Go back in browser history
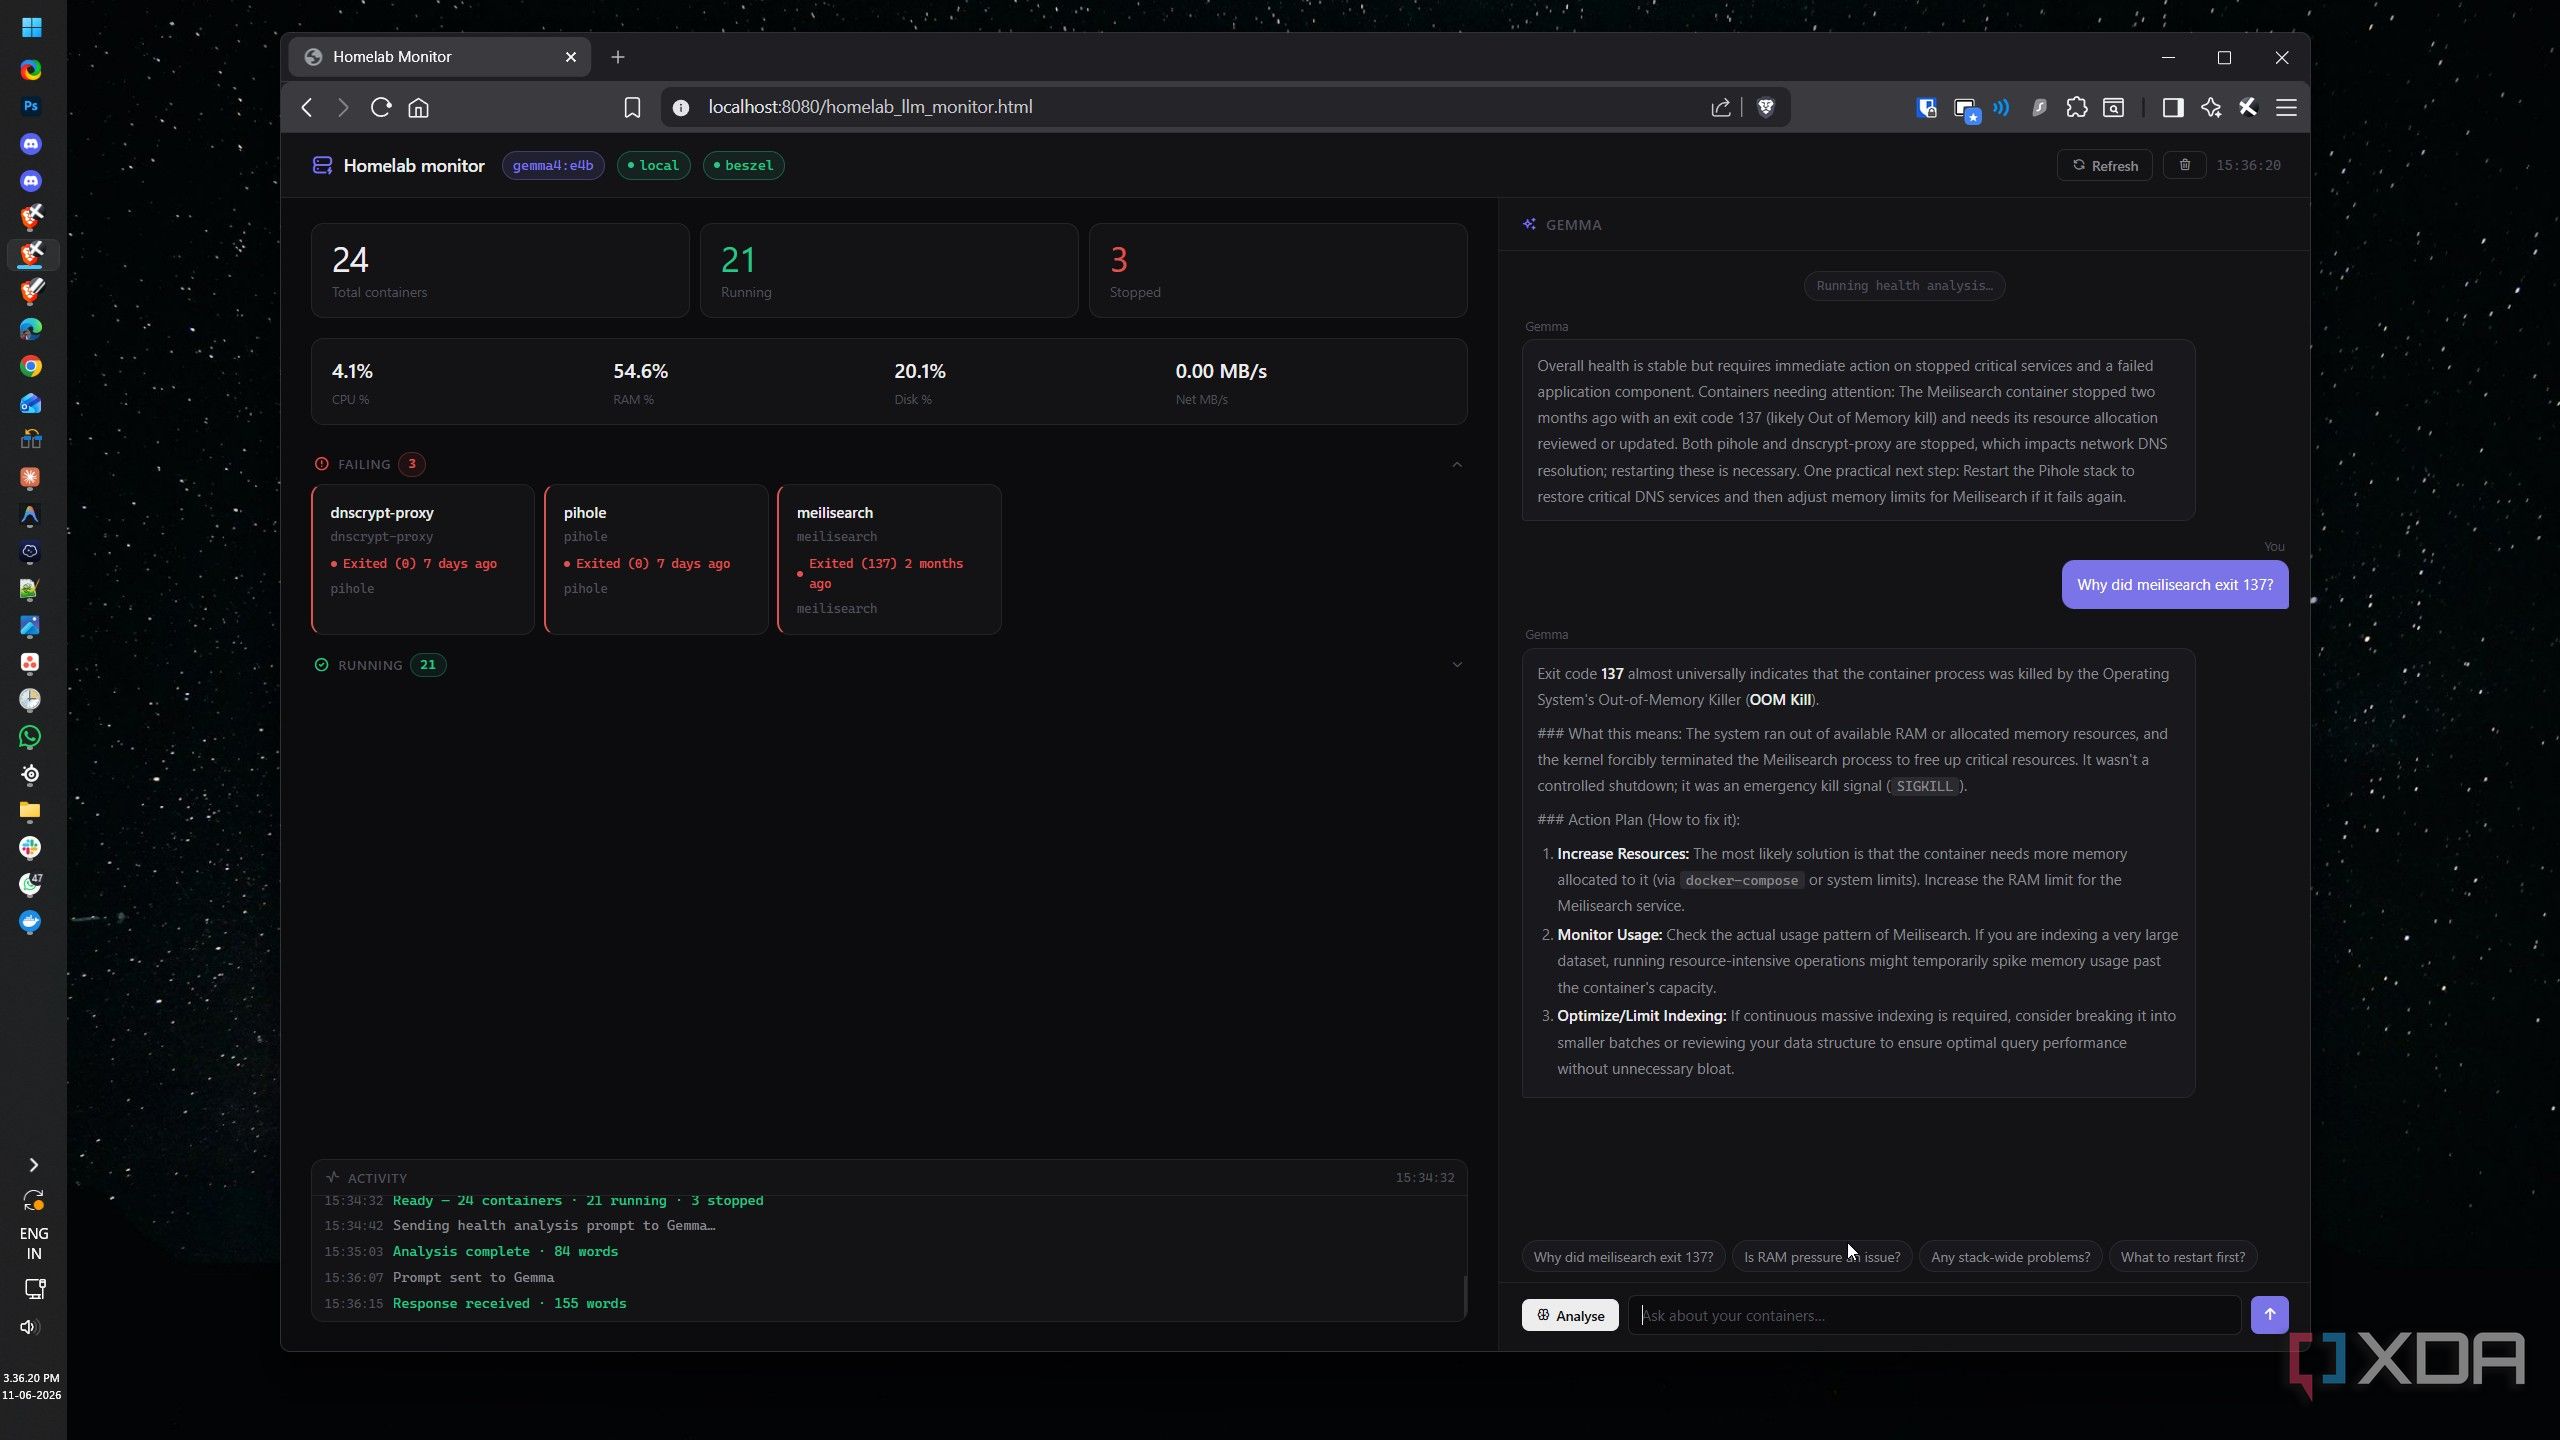 pos(307,107)
